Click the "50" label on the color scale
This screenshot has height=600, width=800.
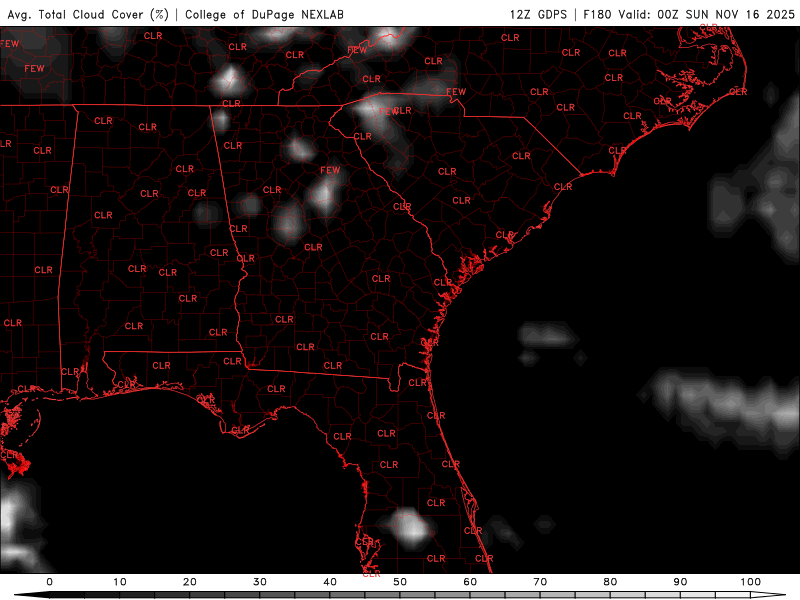400,582
